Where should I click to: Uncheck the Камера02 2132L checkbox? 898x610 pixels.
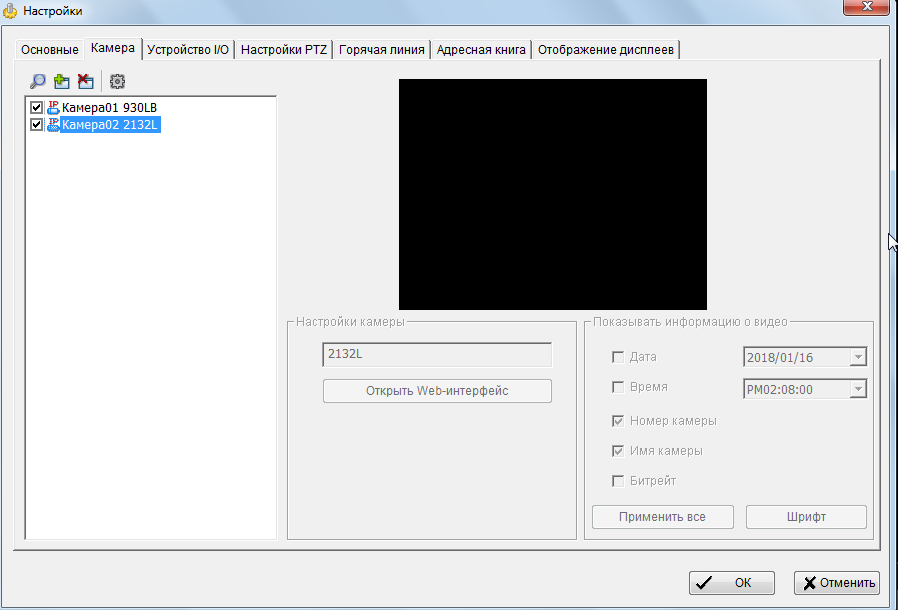tap(37, 124)
